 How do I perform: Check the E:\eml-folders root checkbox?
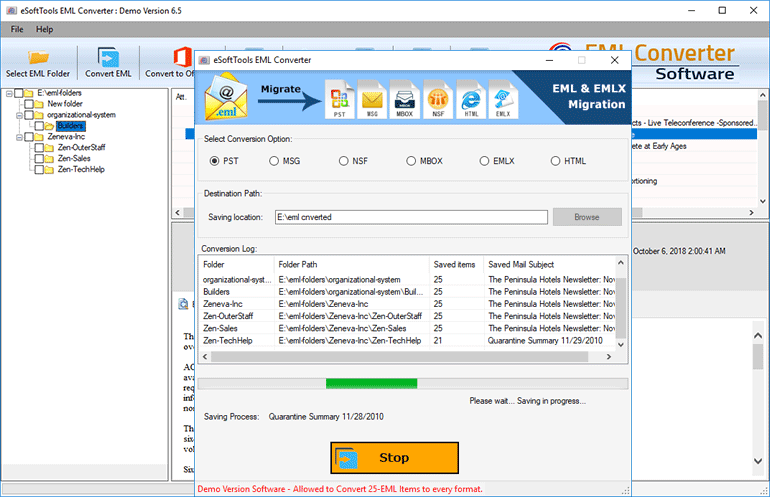coord(19,93)
